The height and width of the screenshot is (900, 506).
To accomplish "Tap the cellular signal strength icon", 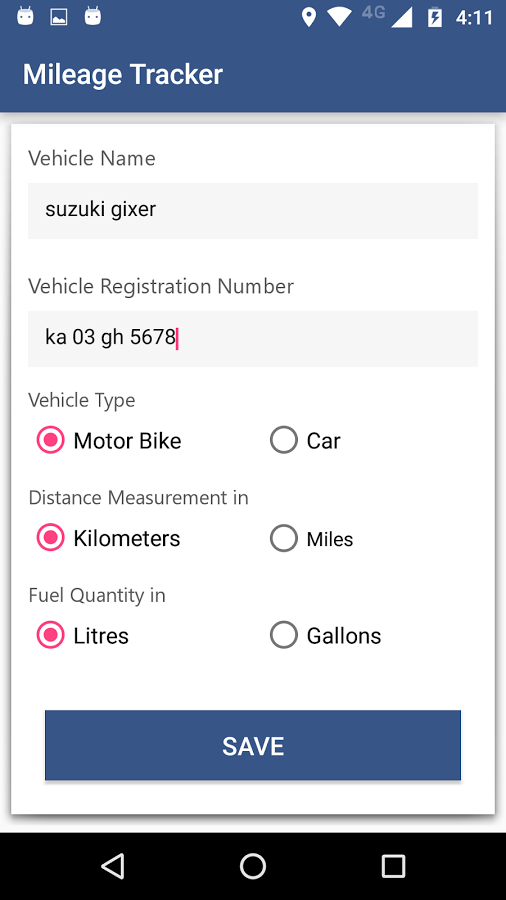I will tap(402, 18).
